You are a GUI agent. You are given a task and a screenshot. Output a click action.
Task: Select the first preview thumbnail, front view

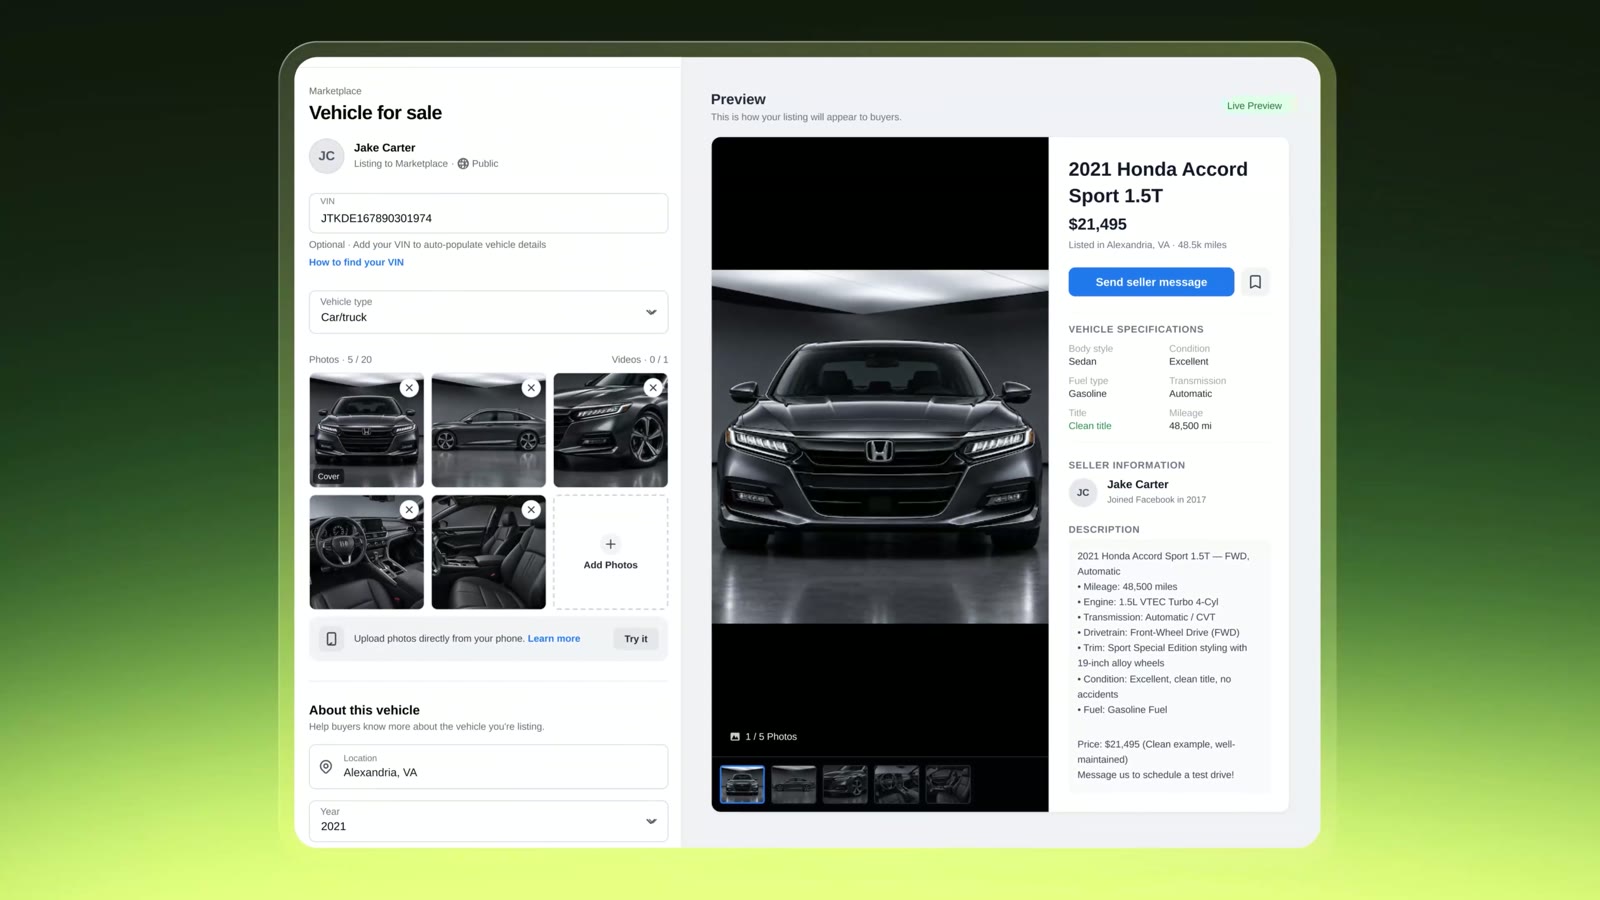point(742,785)
